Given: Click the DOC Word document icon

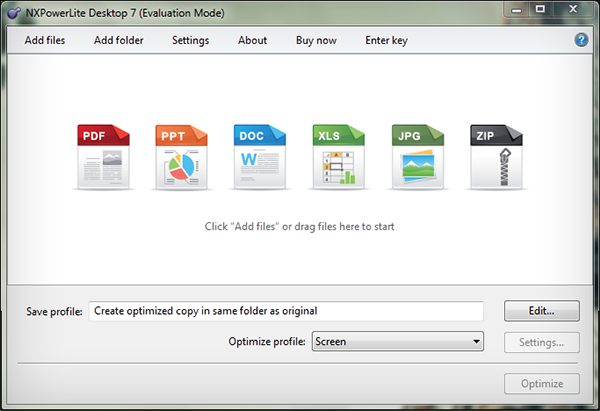Looking at the screenshot, I should (x=260, y=157).
